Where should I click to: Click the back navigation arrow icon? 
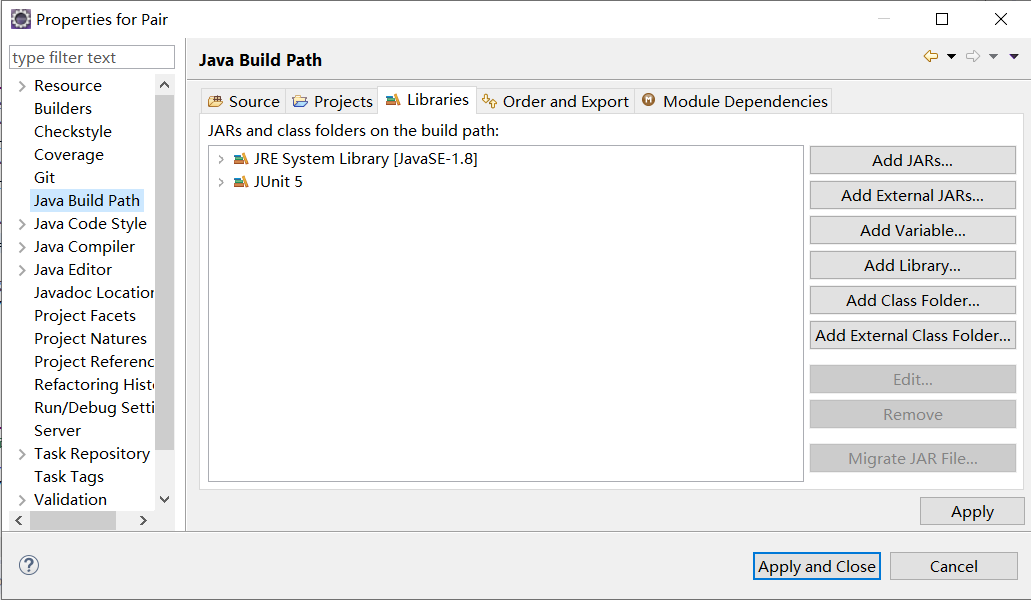click(x=931, y=57)
